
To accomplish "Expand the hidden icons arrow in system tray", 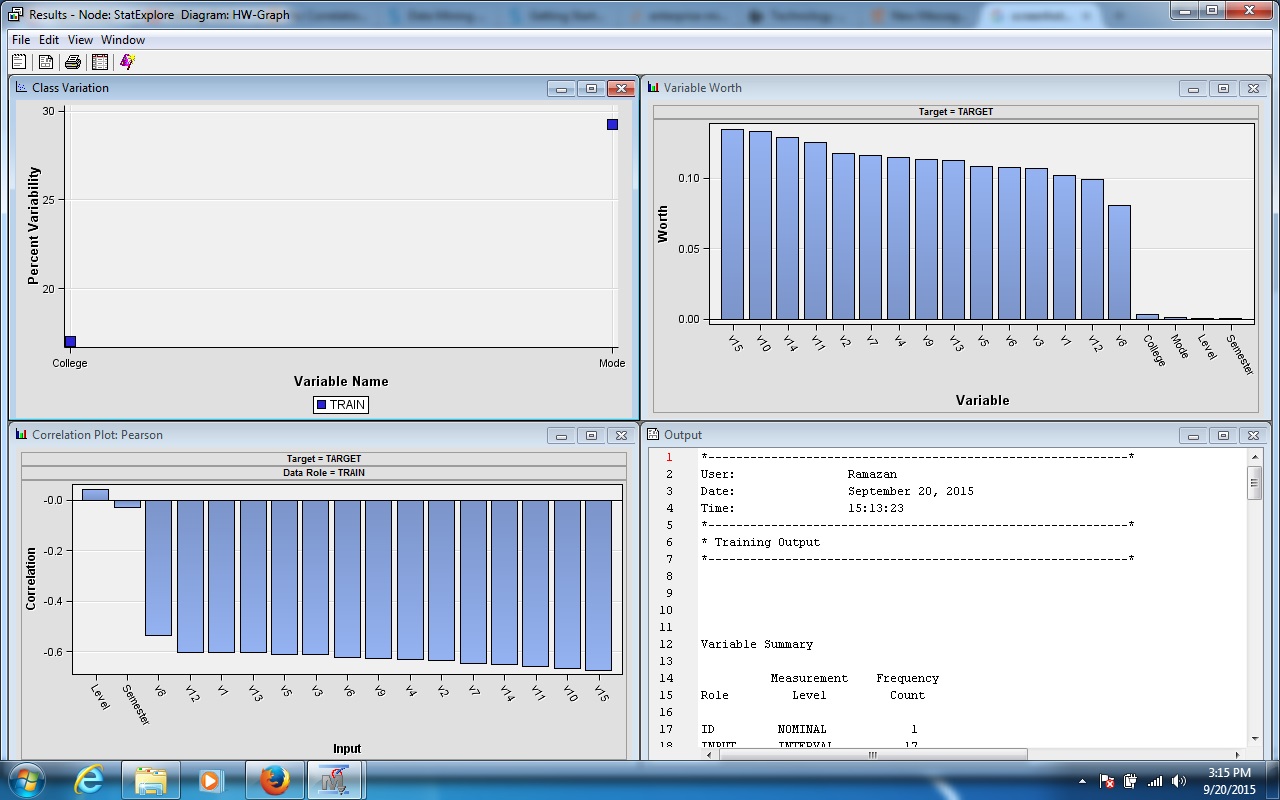I will [1082, 780].
